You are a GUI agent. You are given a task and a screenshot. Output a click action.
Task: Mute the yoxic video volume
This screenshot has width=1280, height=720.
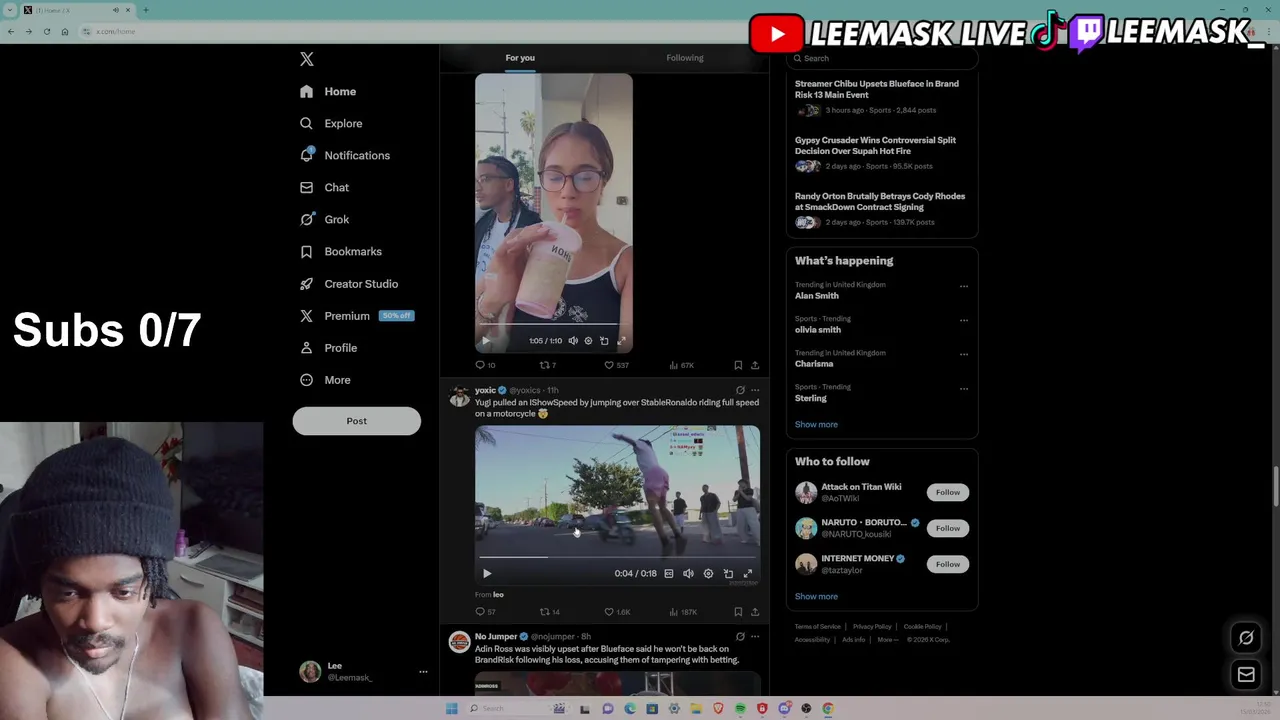[688, 573]
